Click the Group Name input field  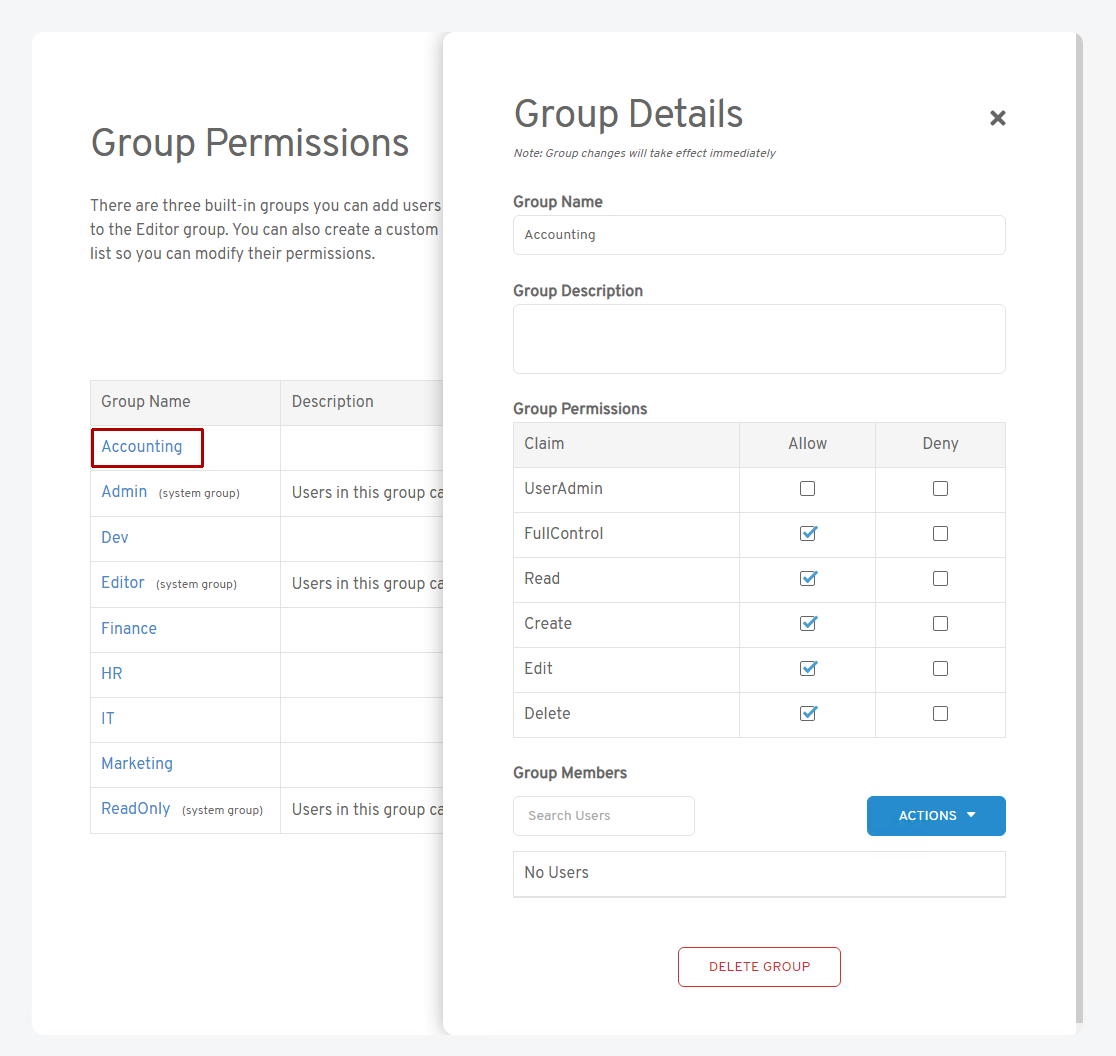759,235
